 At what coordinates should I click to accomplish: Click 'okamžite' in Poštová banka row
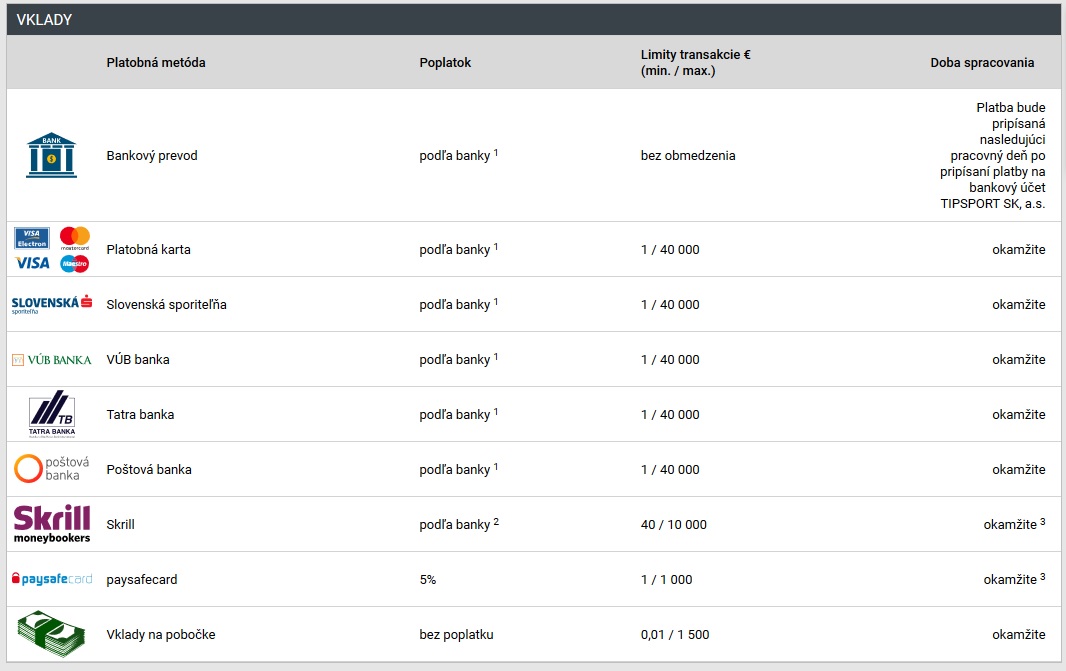(1018, 470)
